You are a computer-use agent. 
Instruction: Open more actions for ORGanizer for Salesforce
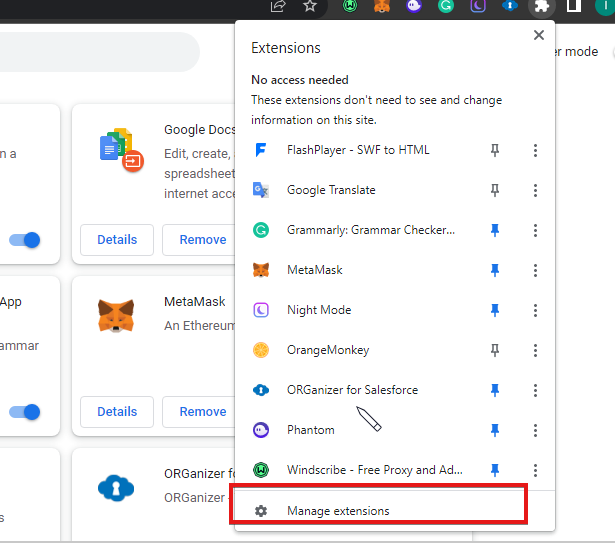pos(535,390)
